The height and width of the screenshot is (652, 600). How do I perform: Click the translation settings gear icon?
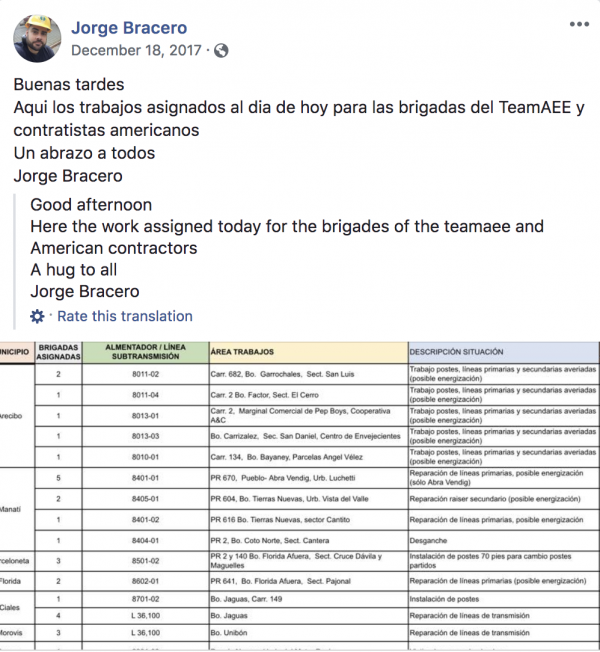point(38,316)
